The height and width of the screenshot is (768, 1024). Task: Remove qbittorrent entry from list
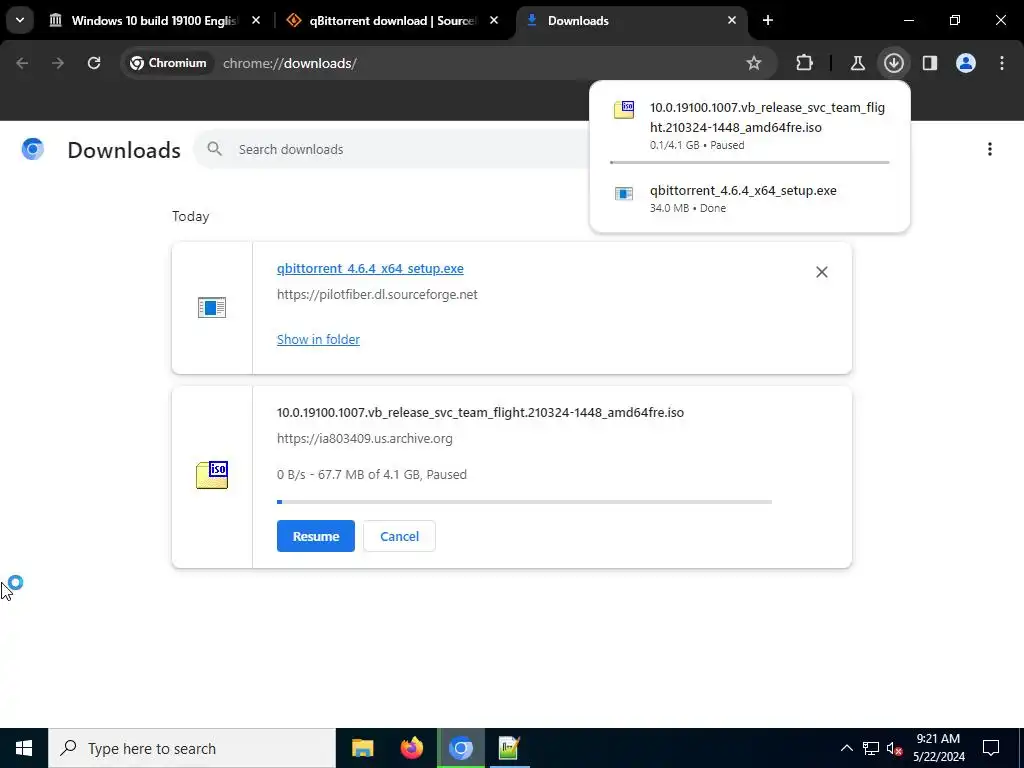(x=822, y=272)
